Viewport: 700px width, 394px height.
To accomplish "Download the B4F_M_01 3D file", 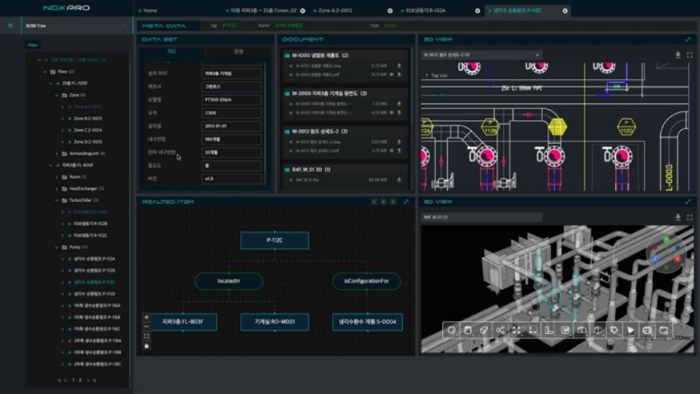I will [x=399, y=180].
